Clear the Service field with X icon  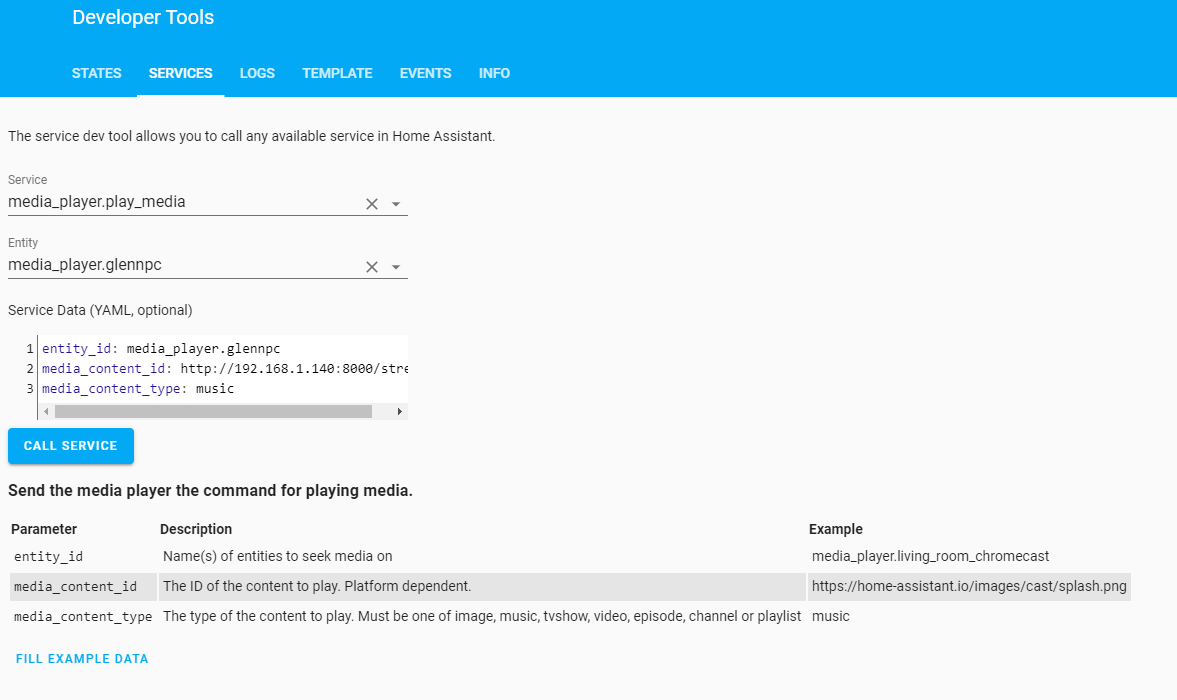pos(371,203)
